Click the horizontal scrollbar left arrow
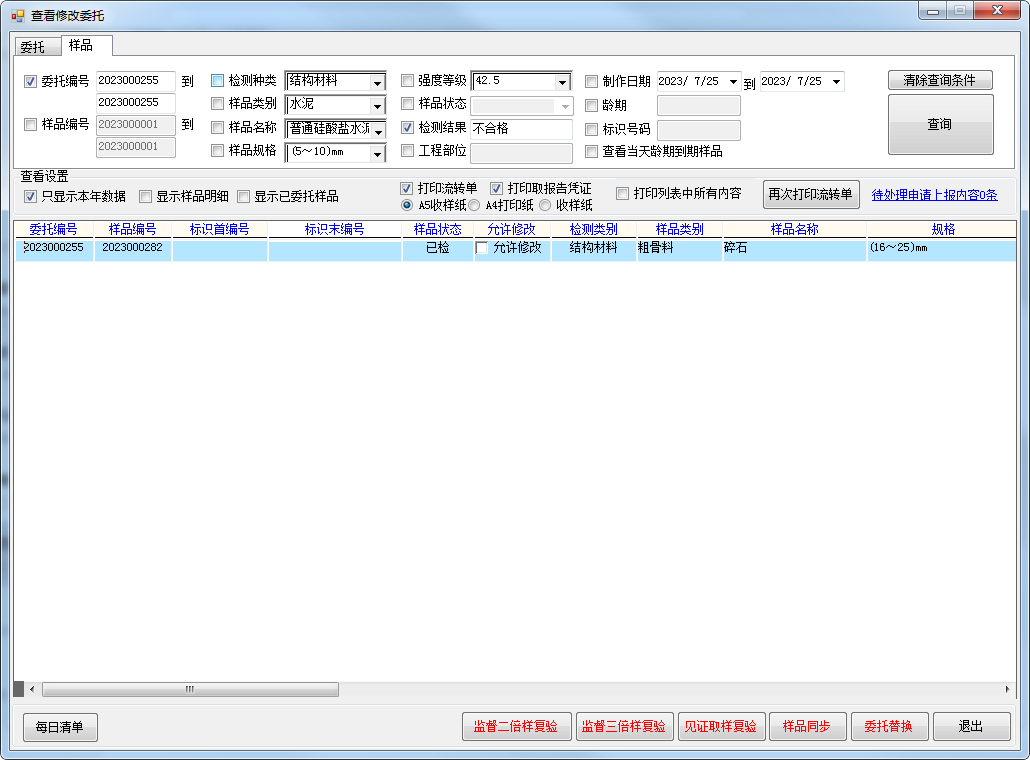 (31, 689)
